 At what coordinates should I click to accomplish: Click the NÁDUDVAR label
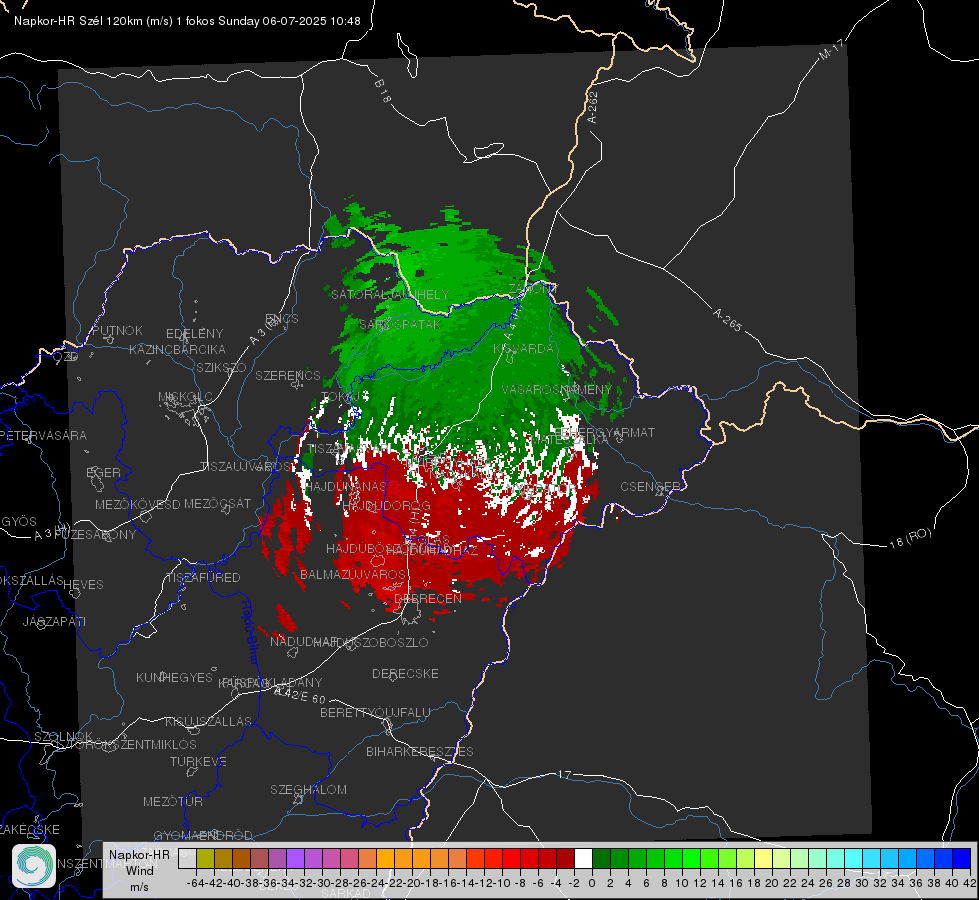302,641
